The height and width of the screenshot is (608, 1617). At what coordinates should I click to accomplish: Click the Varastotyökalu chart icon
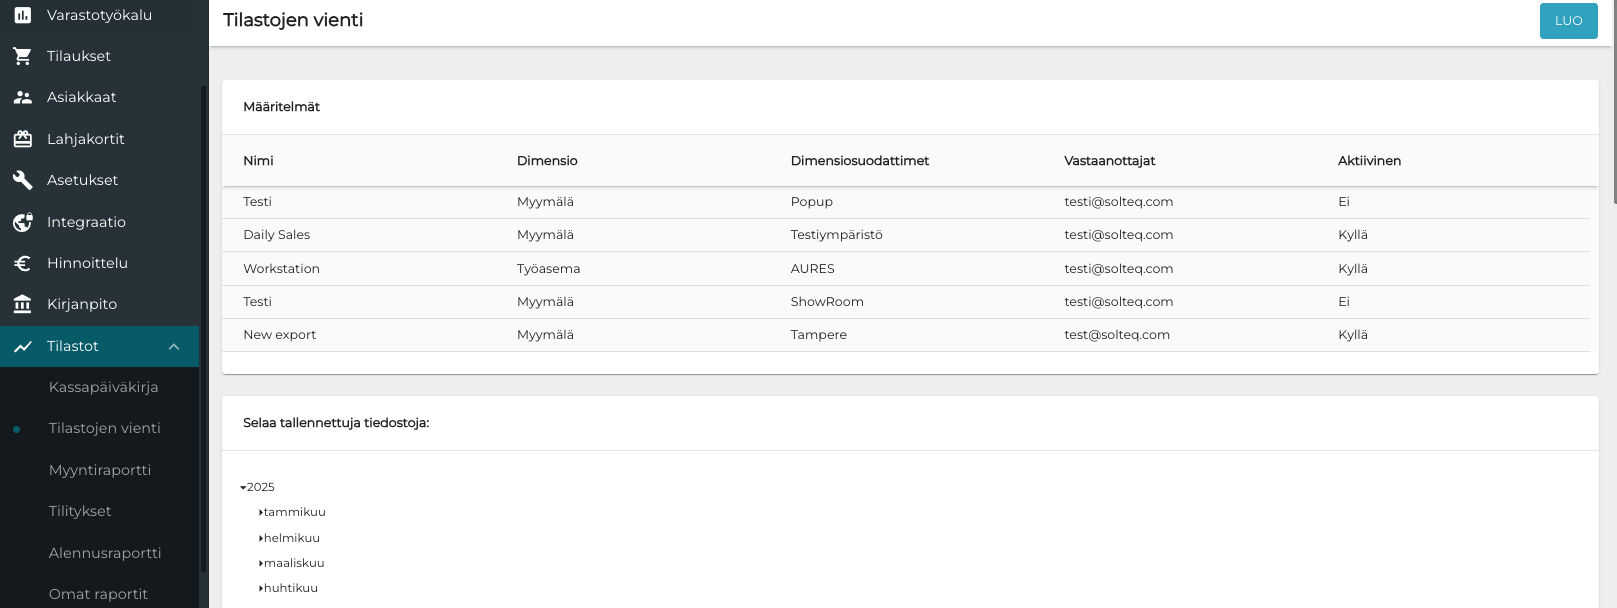22,15
